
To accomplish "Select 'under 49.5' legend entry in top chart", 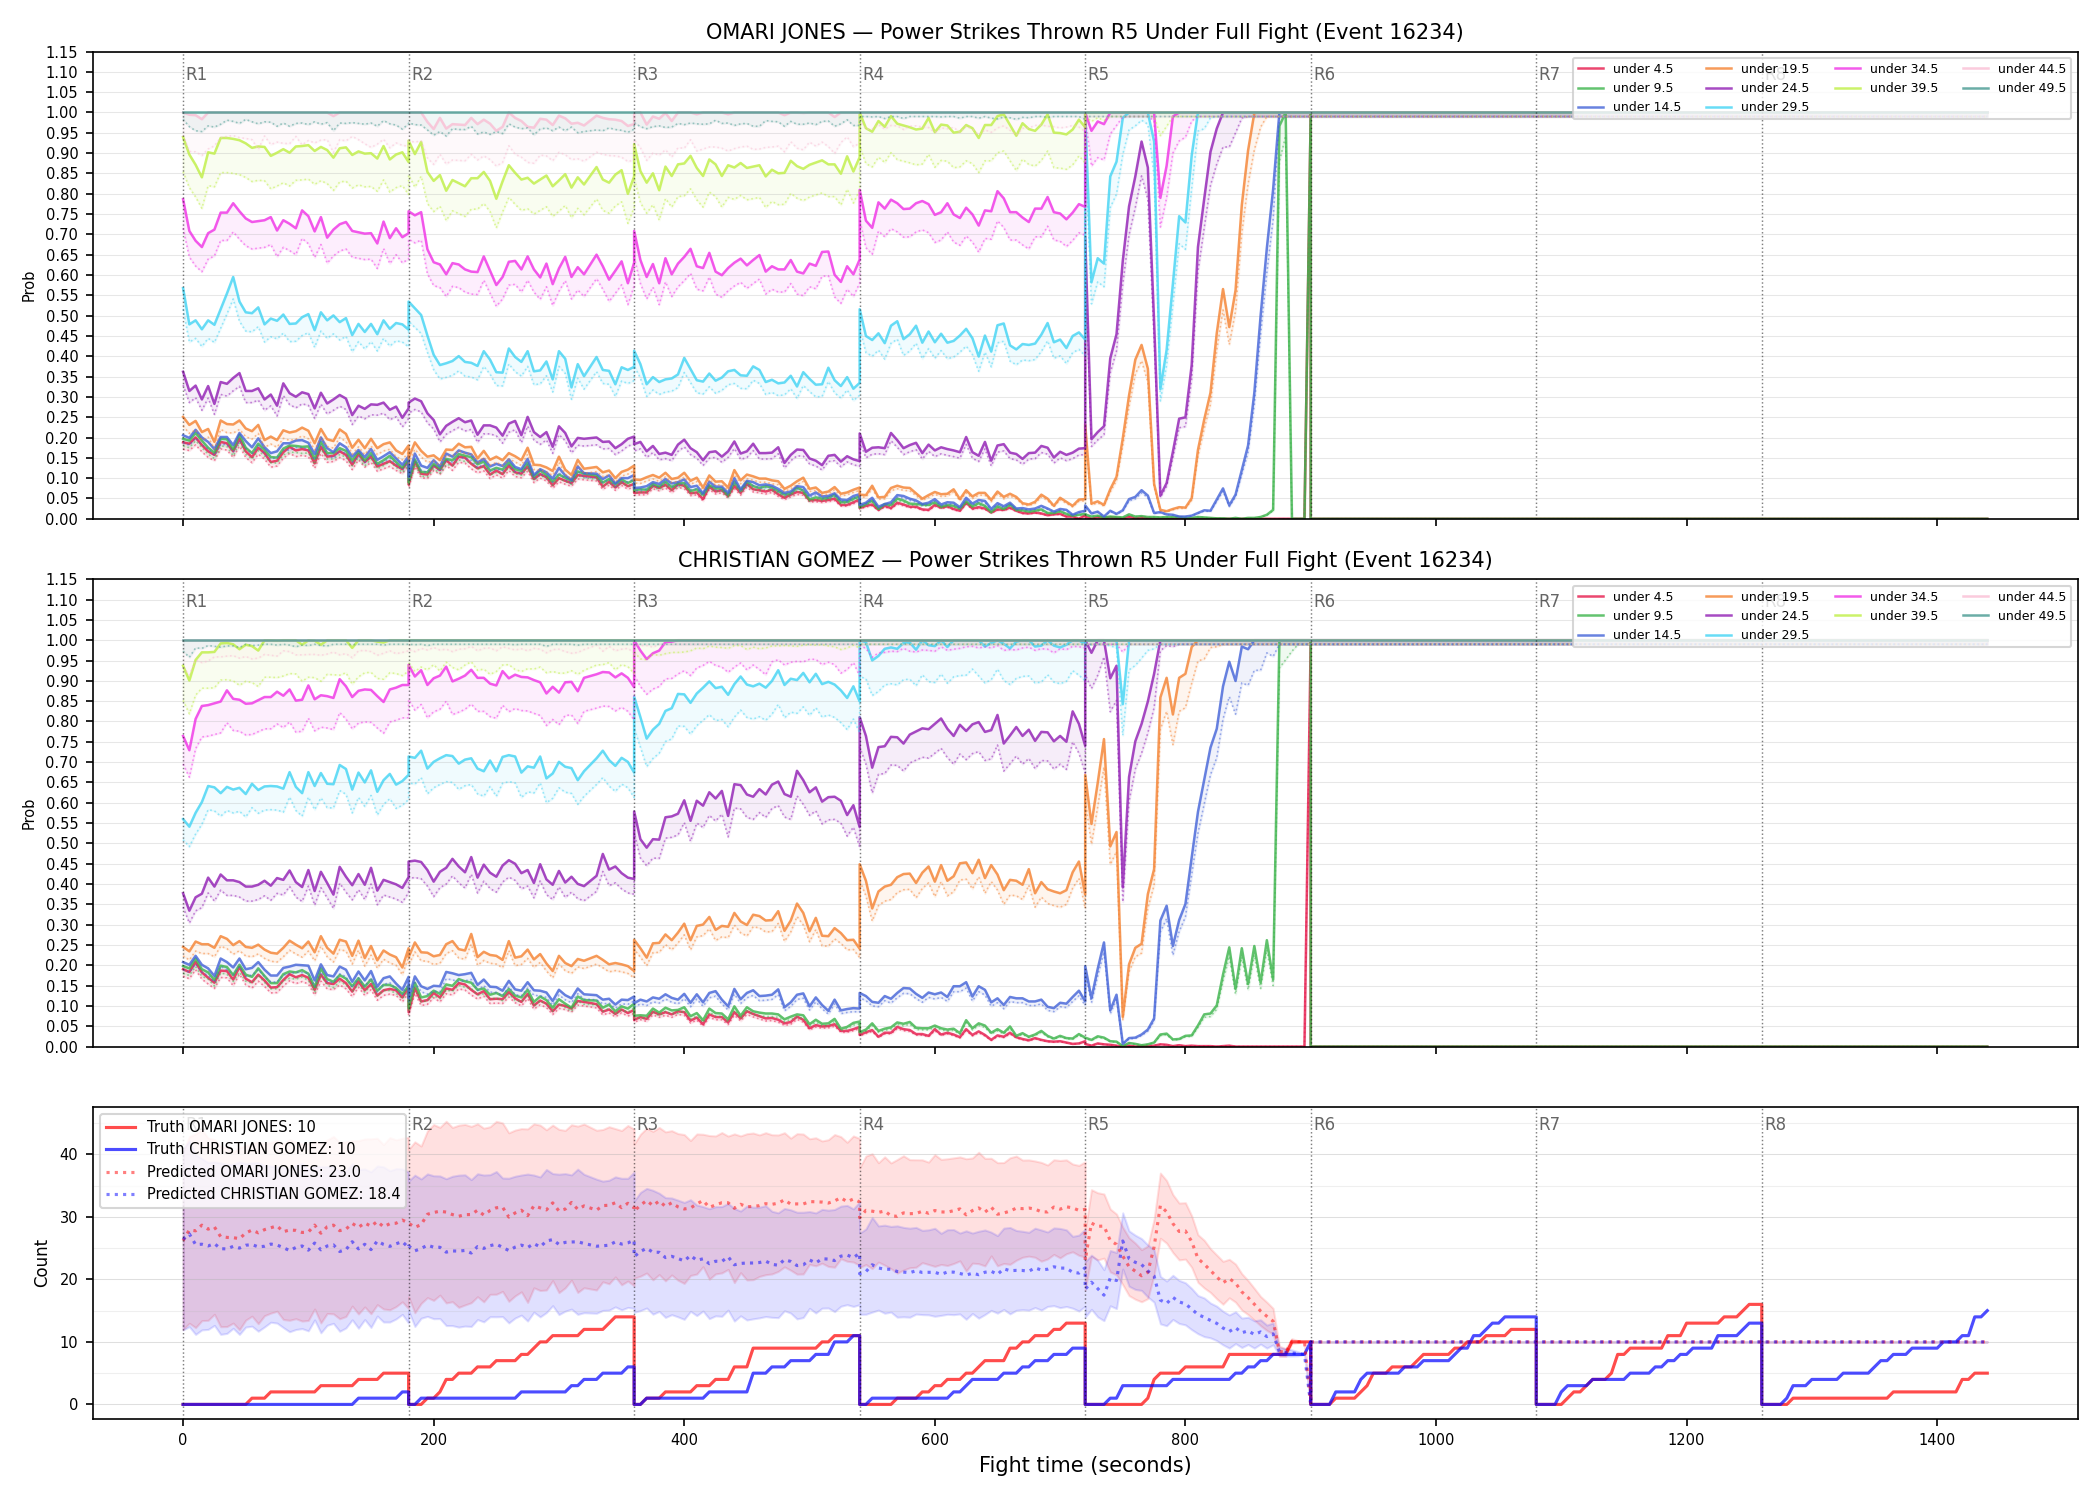I will click(x=2011, y=88).
